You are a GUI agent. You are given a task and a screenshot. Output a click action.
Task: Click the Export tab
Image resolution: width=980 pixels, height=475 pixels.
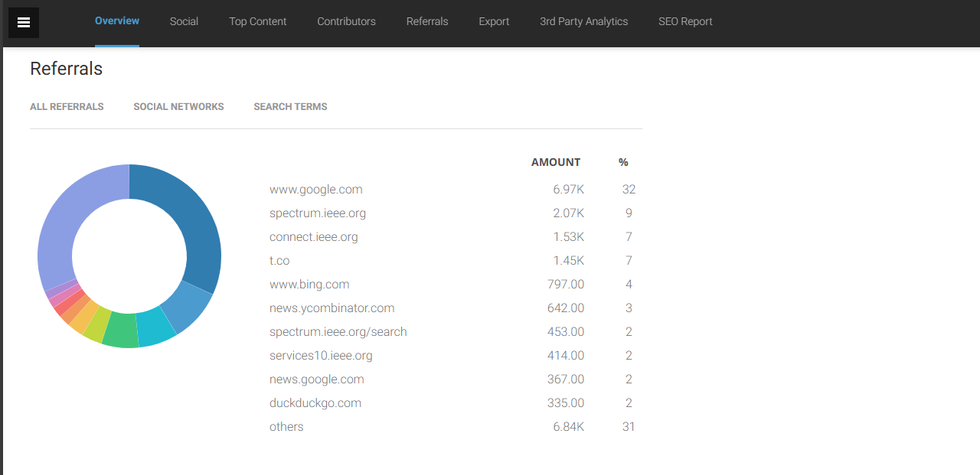494,21
